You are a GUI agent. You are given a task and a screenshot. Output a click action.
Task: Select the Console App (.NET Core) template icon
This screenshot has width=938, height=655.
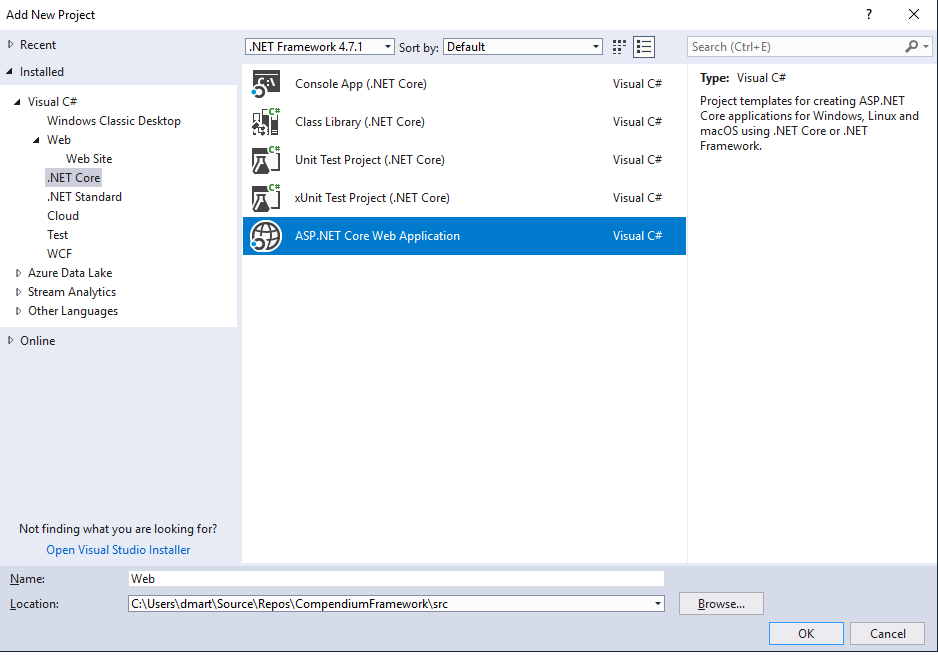265,83
